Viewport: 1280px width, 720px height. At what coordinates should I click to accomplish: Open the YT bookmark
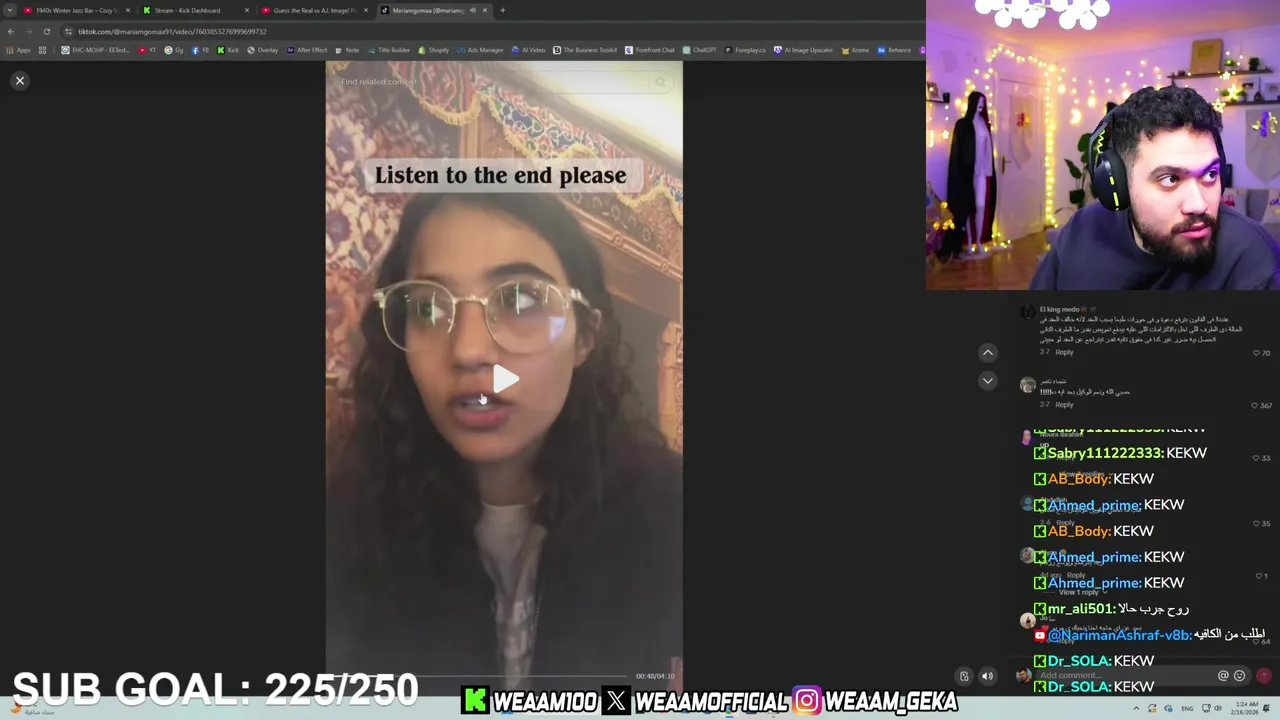click(147, 50)
